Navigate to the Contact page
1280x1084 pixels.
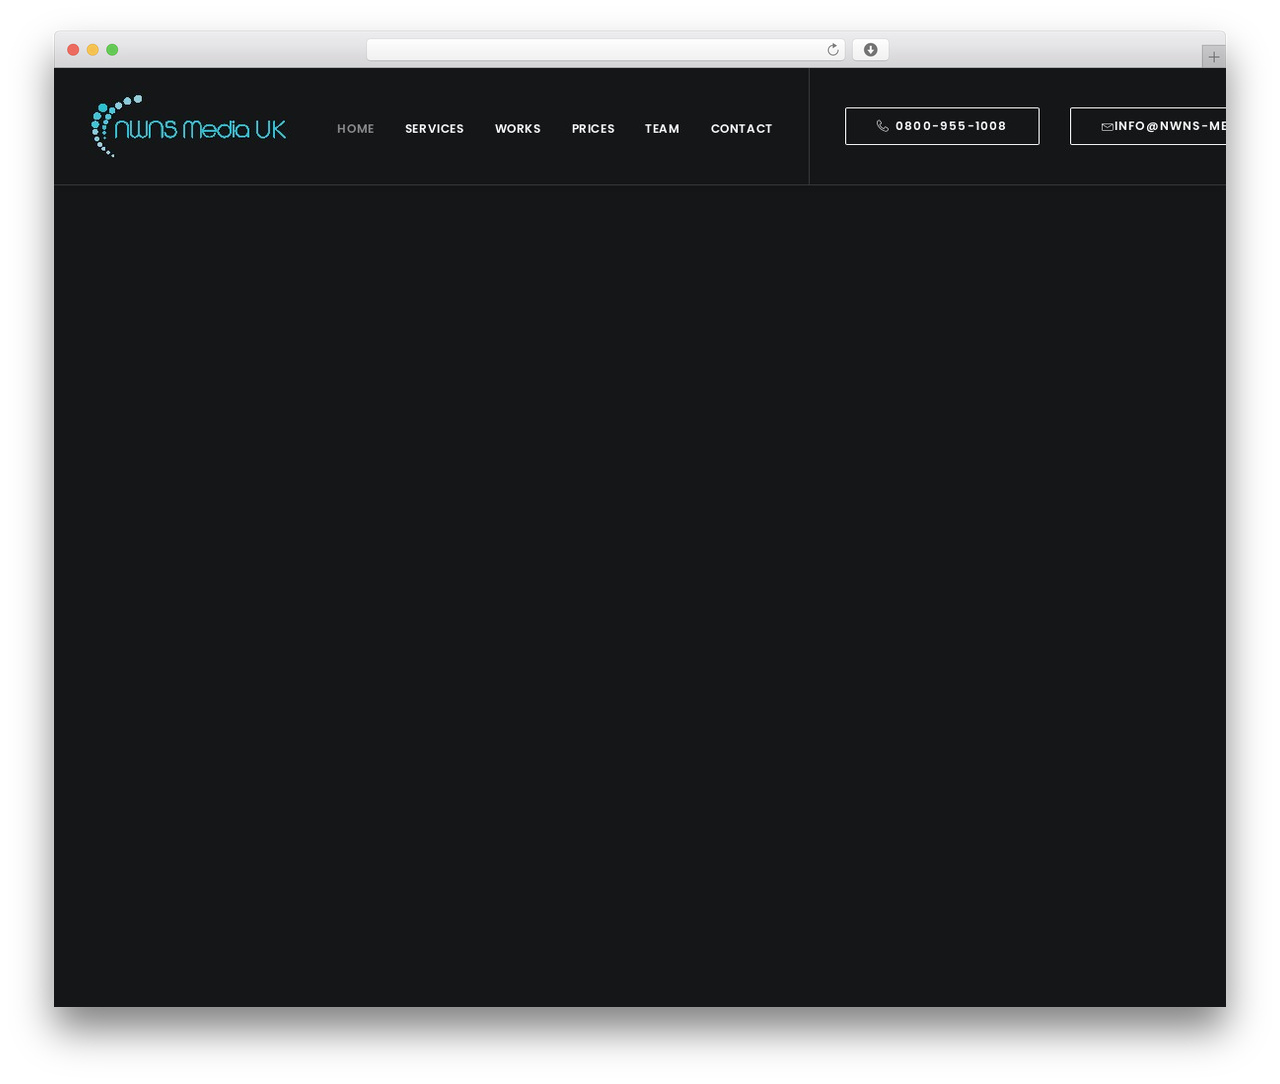coord(741,129)
